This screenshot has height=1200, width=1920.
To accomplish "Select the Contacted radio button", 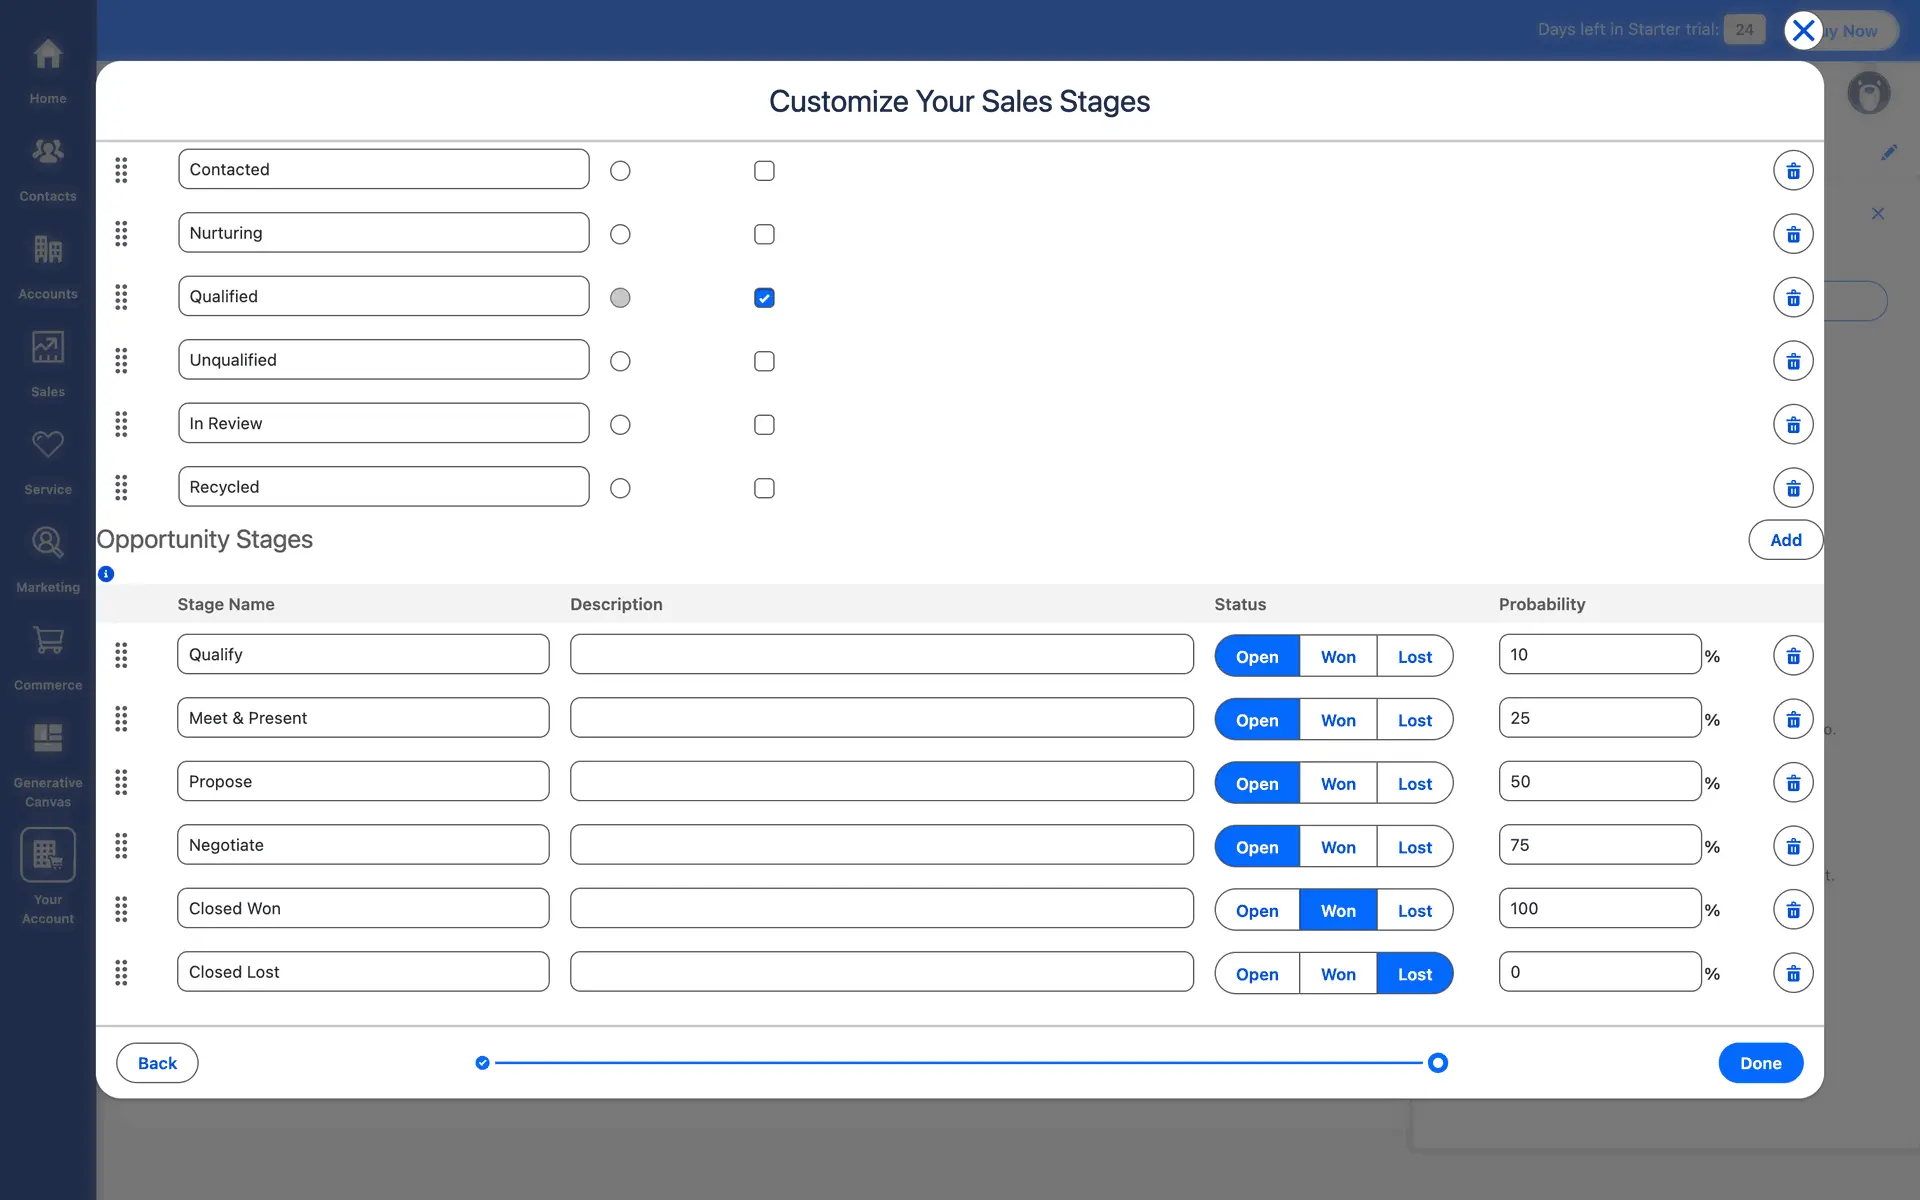I will 620,171.
